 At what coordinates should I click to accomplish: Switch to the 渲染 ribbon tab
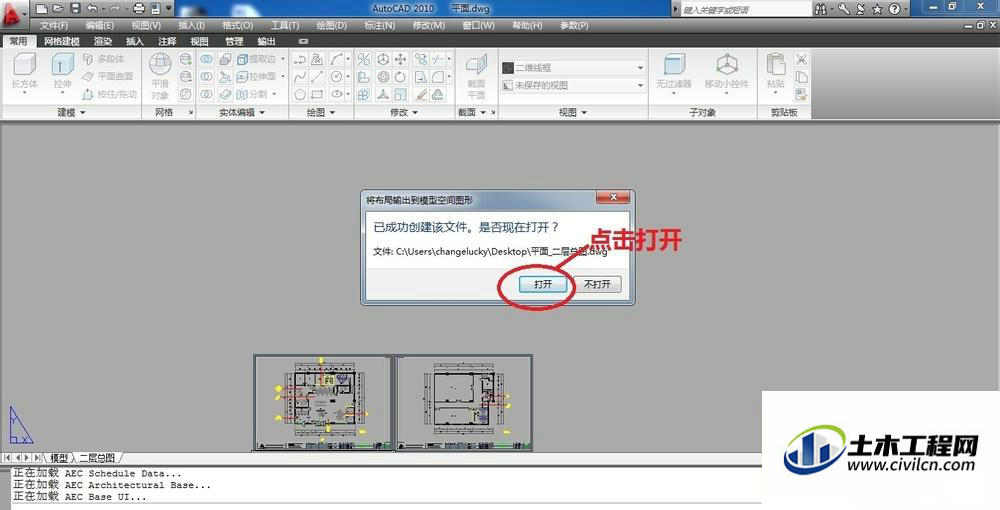[x=103, y=41]
